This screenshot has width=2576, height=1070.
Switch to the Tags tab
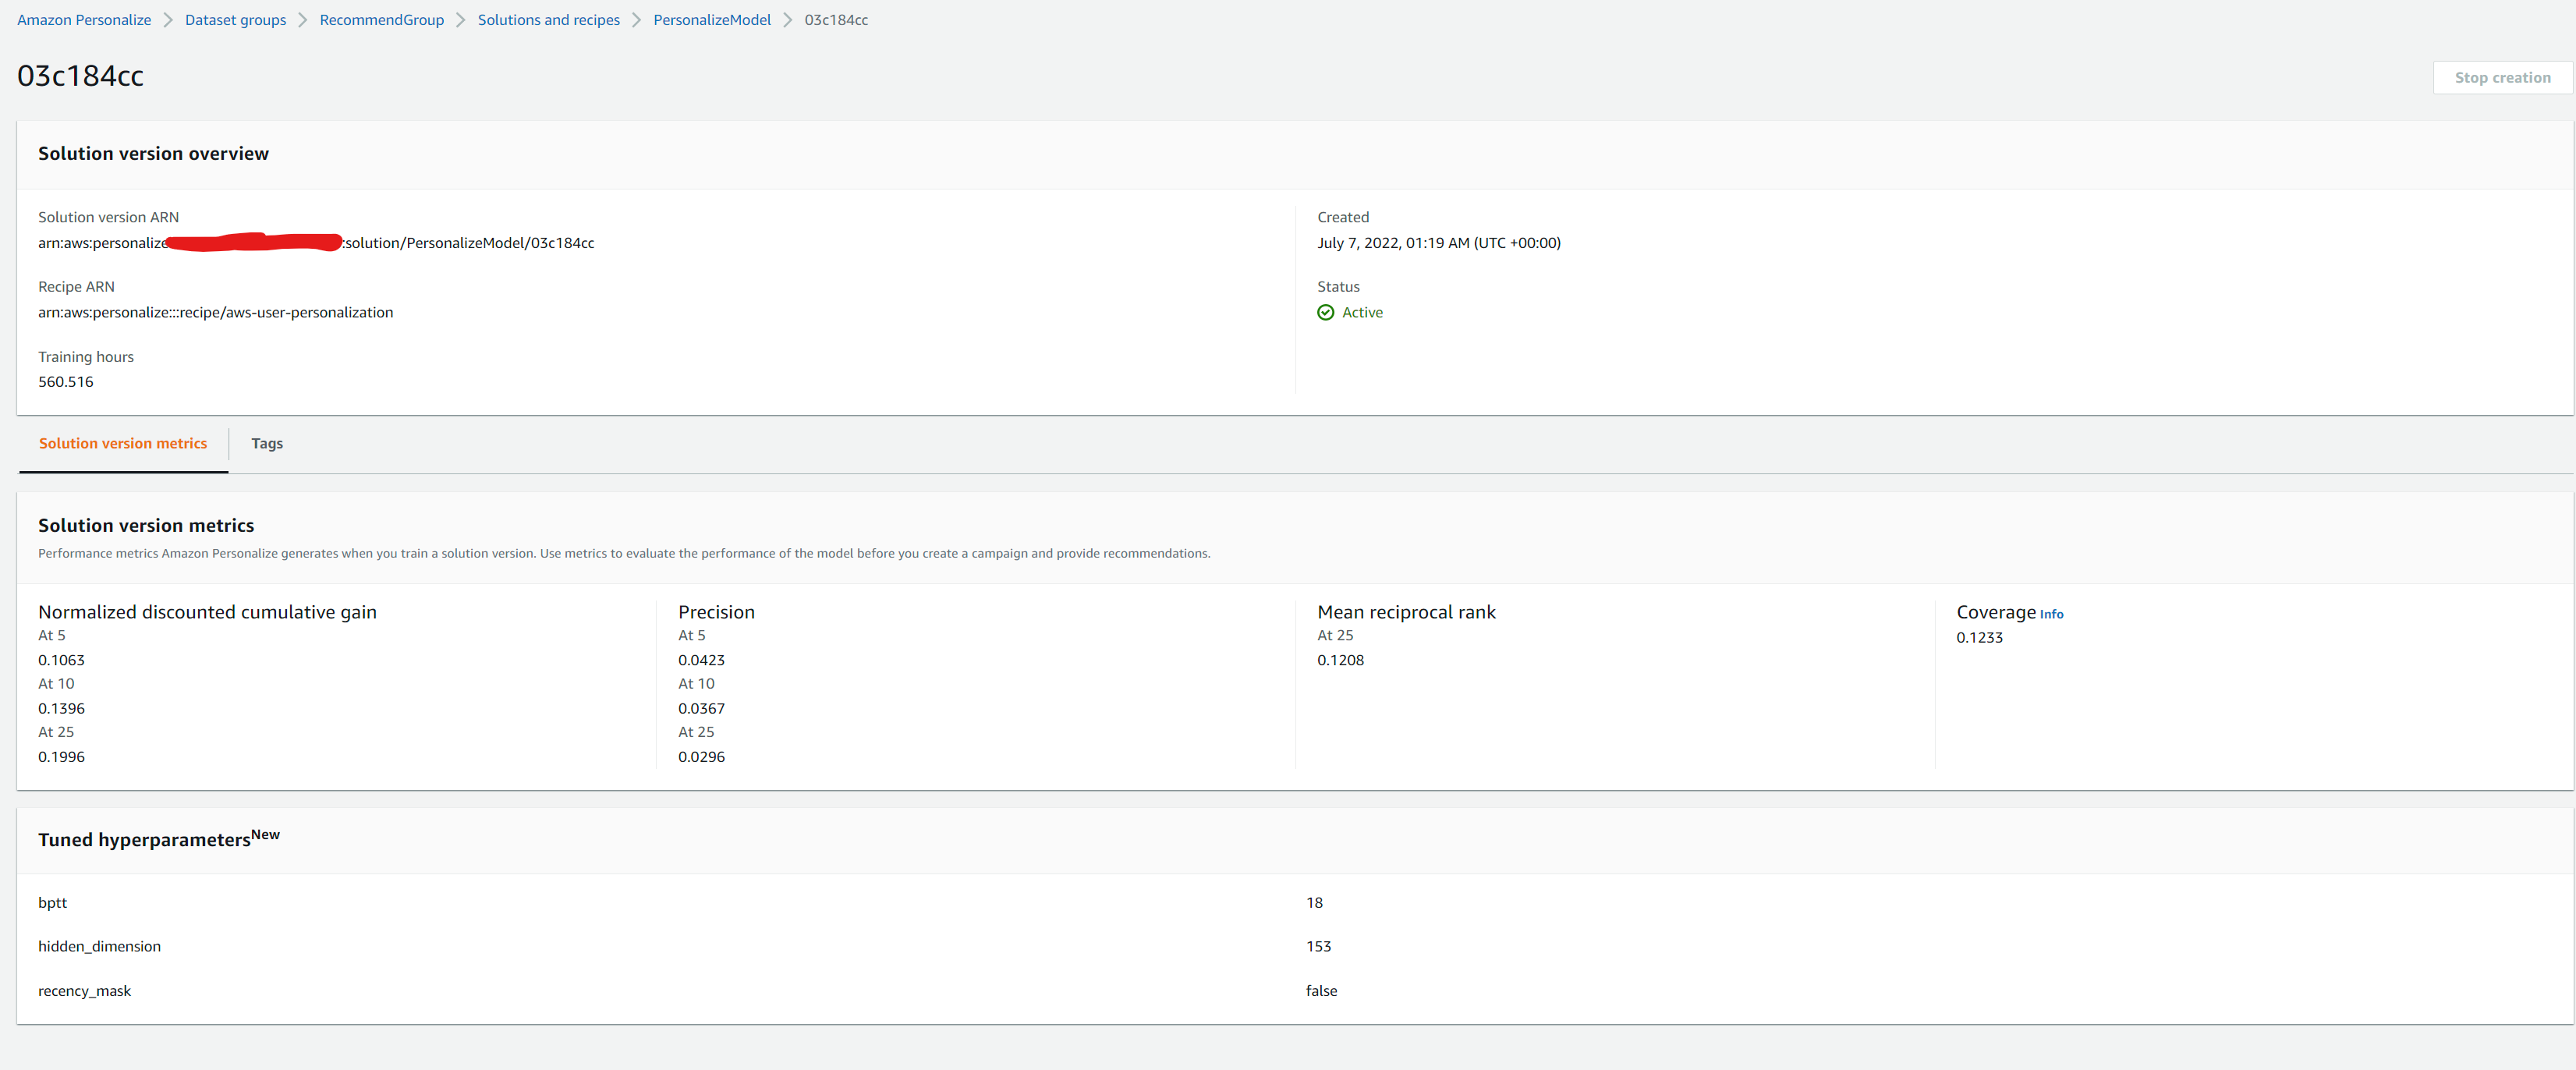coord(267,443)
